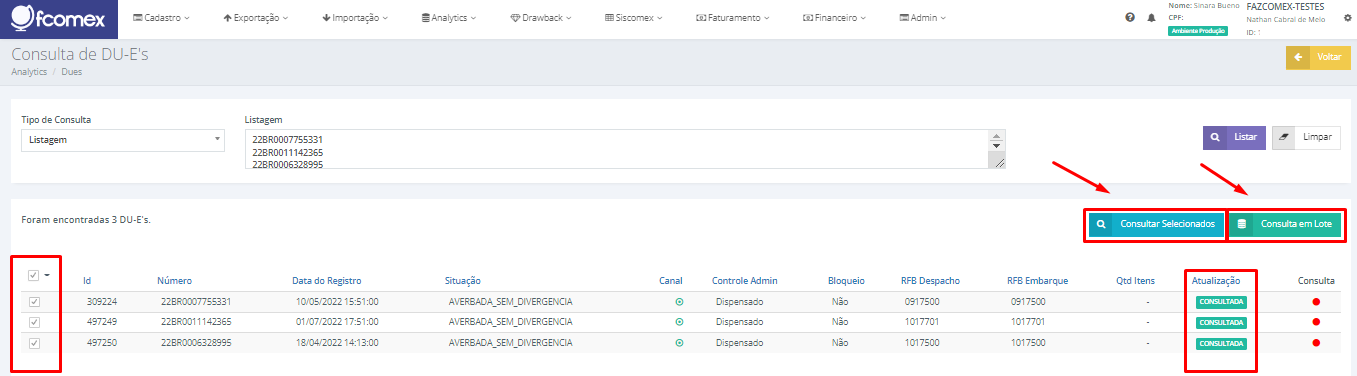The image size is (1357, 376).
Task: Click DU-E number 22BR0007755331 in table
Action: (196, 301)
